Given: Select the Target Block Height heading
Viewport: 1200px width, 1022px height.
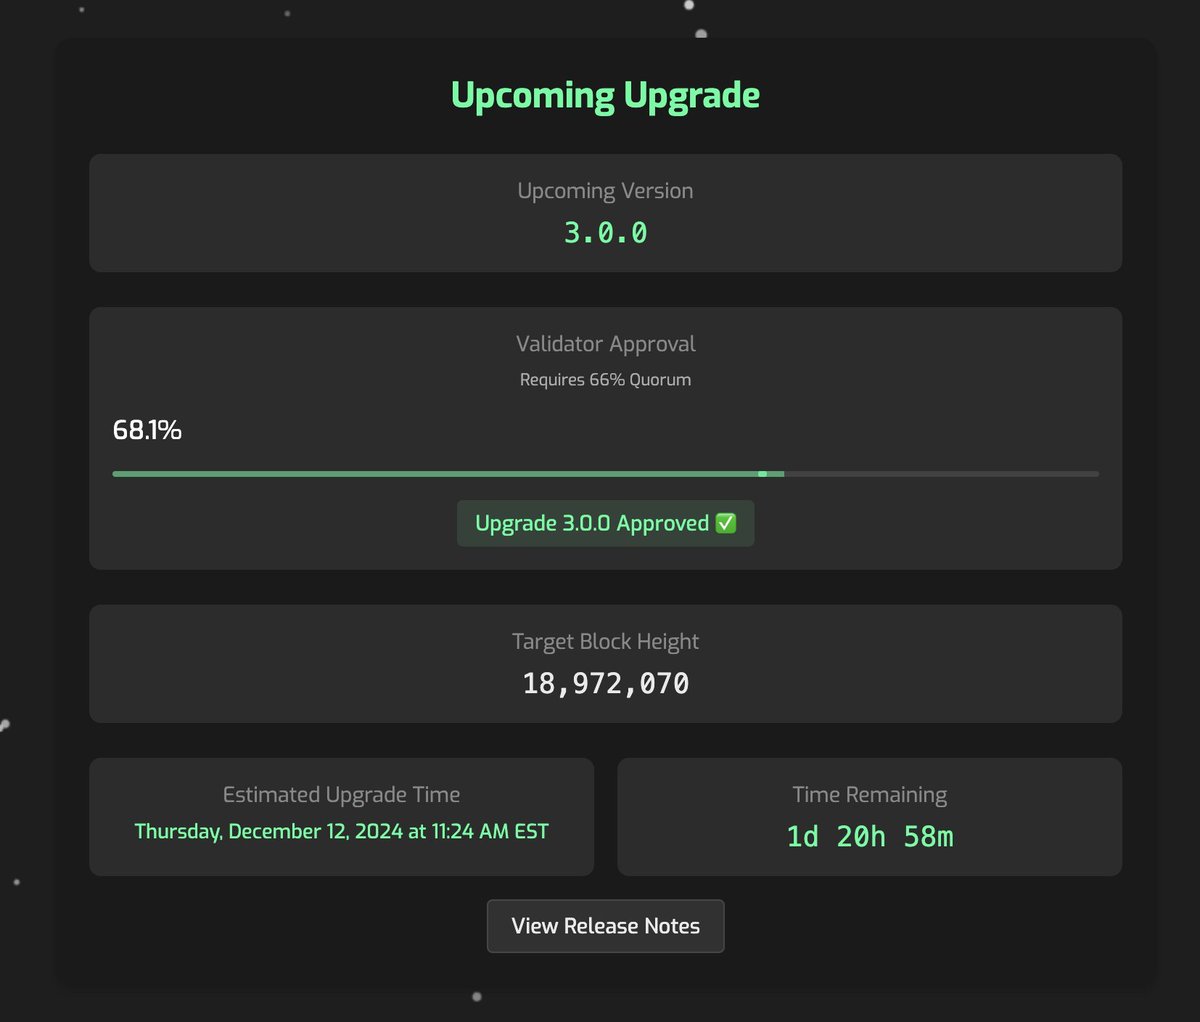Looking at the screenshot, I should tap(605, 641).
